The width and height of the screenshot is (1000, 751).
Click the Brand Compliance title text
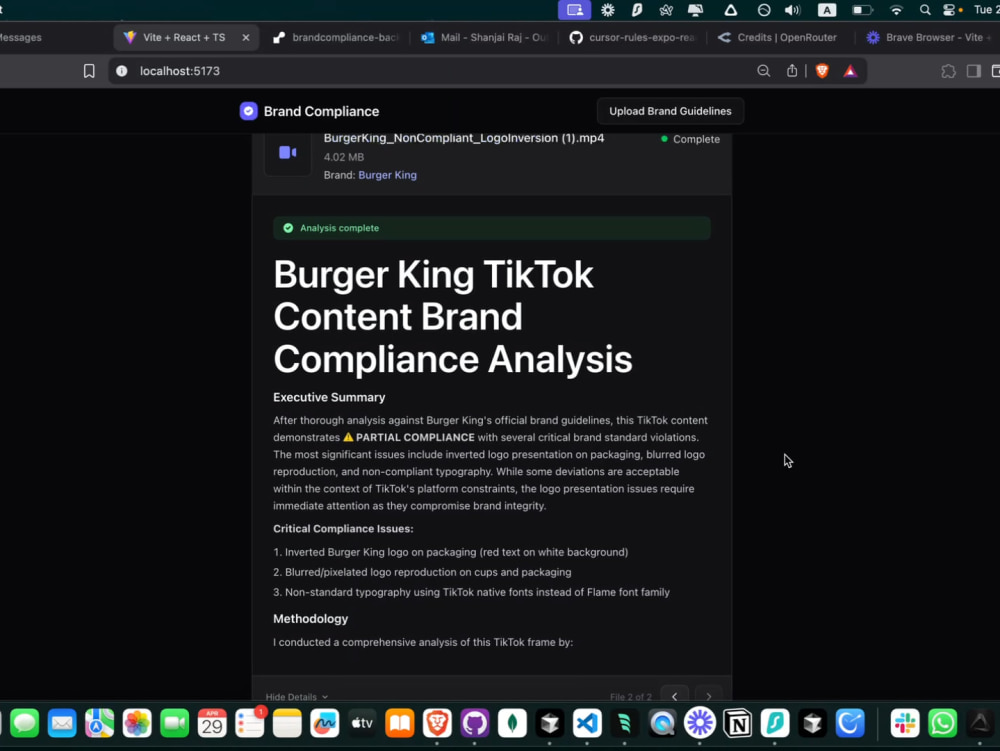(321, 111)
